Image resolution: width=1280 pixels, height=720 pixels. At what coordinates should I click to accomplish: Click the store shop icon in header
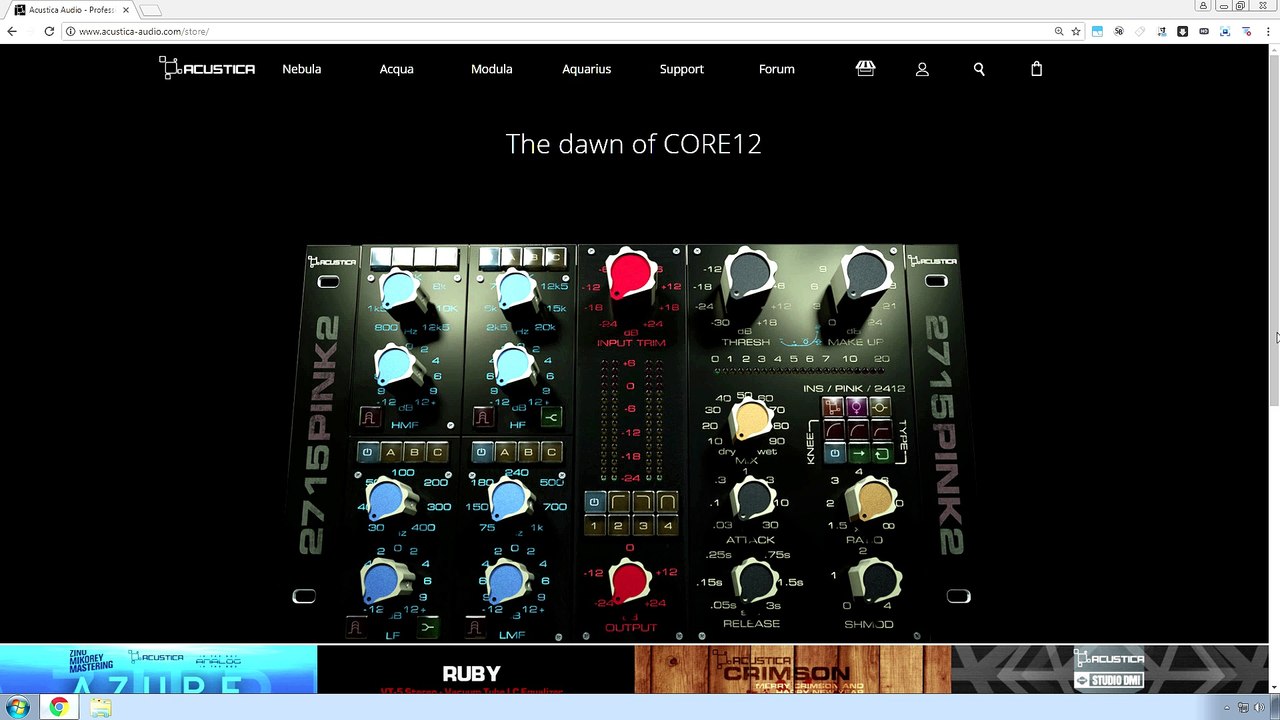pyautogui.click(x=865, y=68)
